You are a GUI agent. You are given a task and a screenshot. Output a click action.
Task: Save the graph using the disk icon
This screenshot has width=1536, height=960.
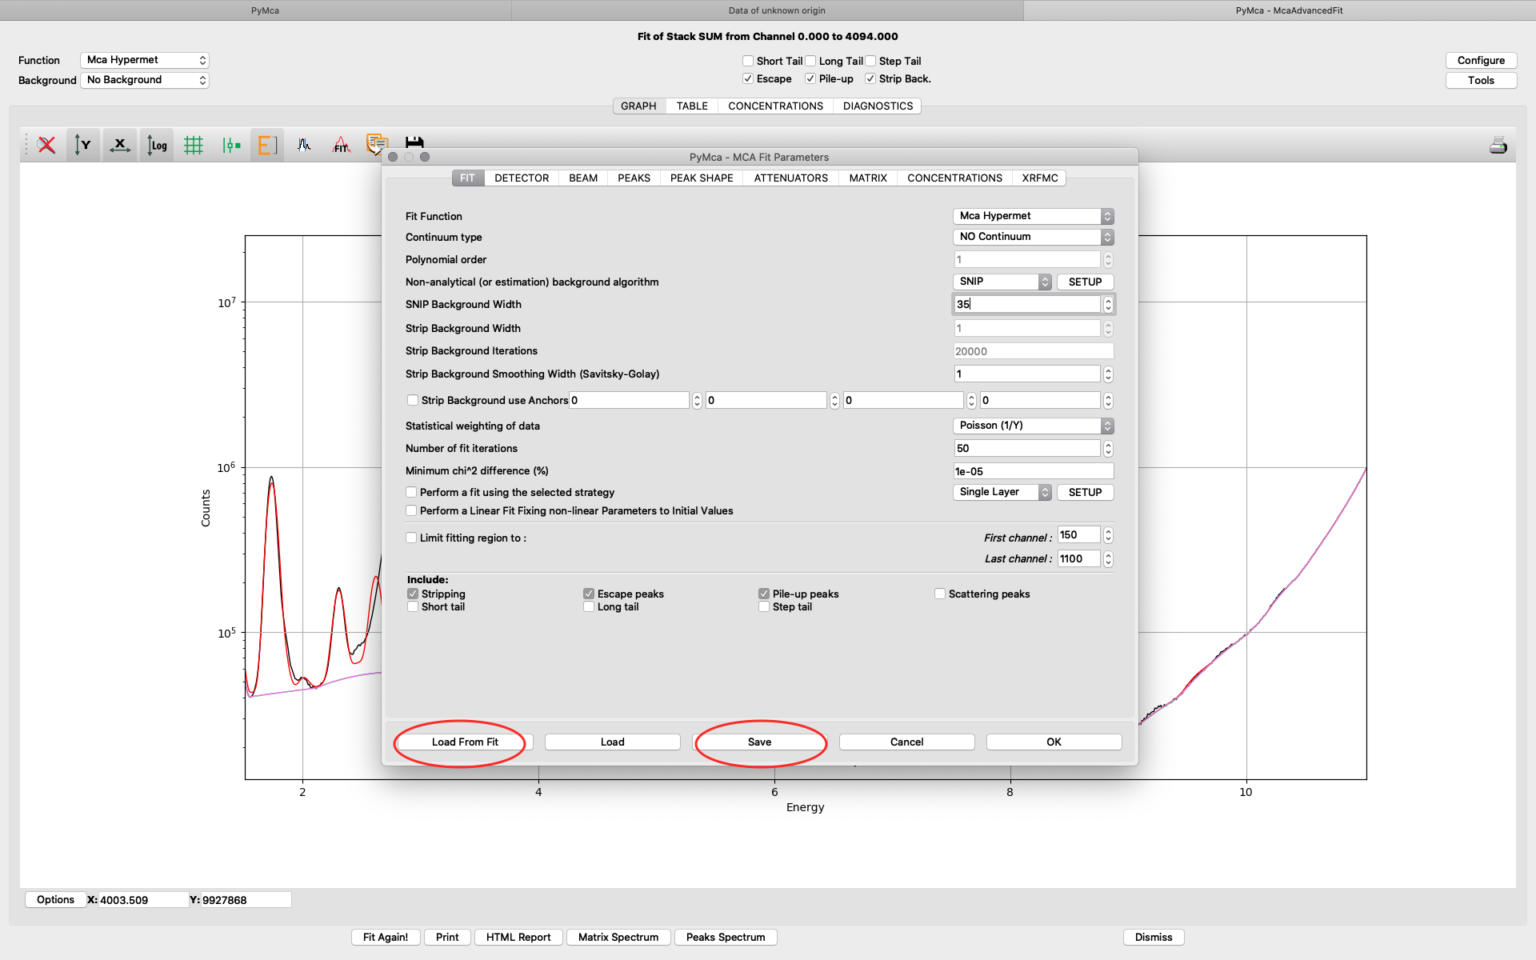[416, 143]
